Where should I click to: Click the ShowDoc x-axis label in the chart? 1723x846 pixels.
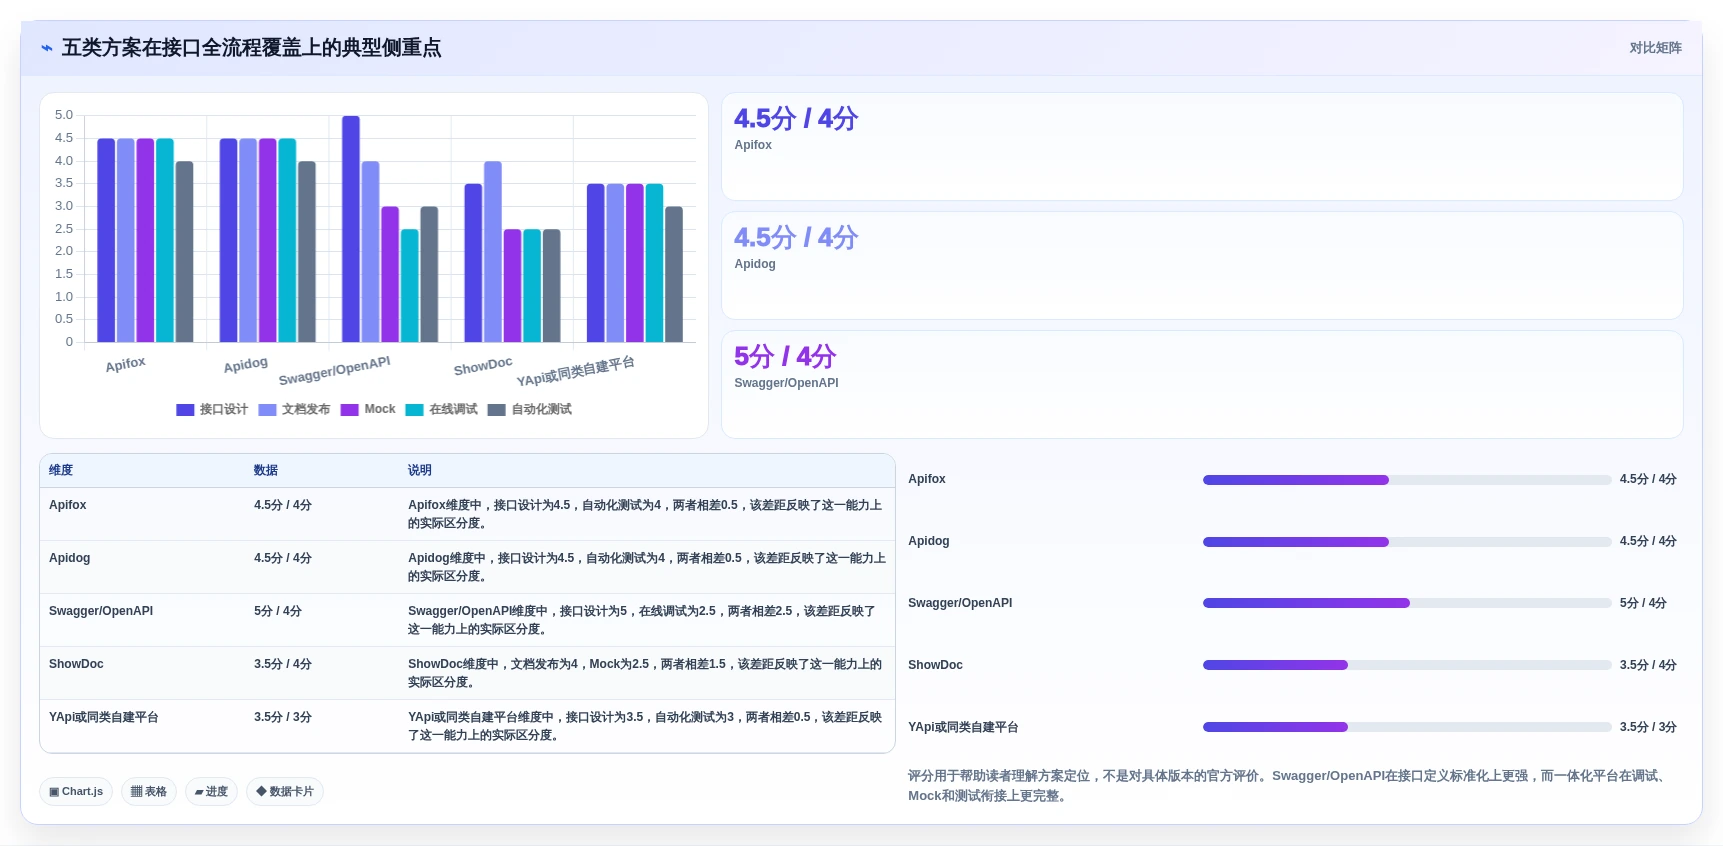pos(483,367)
